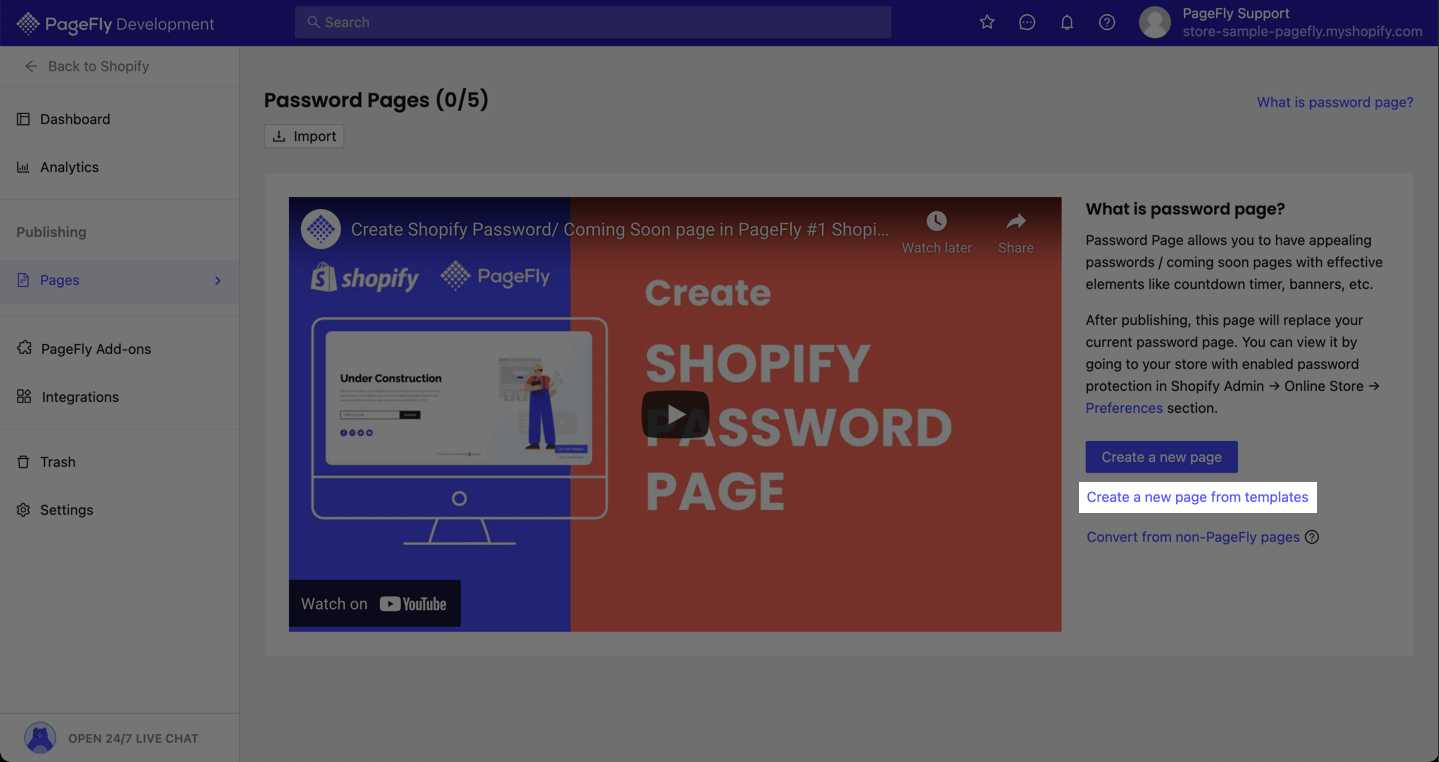1439x762 pixels.
Task: Click the Integrations grid icon
Action: (x=24, y=396)
